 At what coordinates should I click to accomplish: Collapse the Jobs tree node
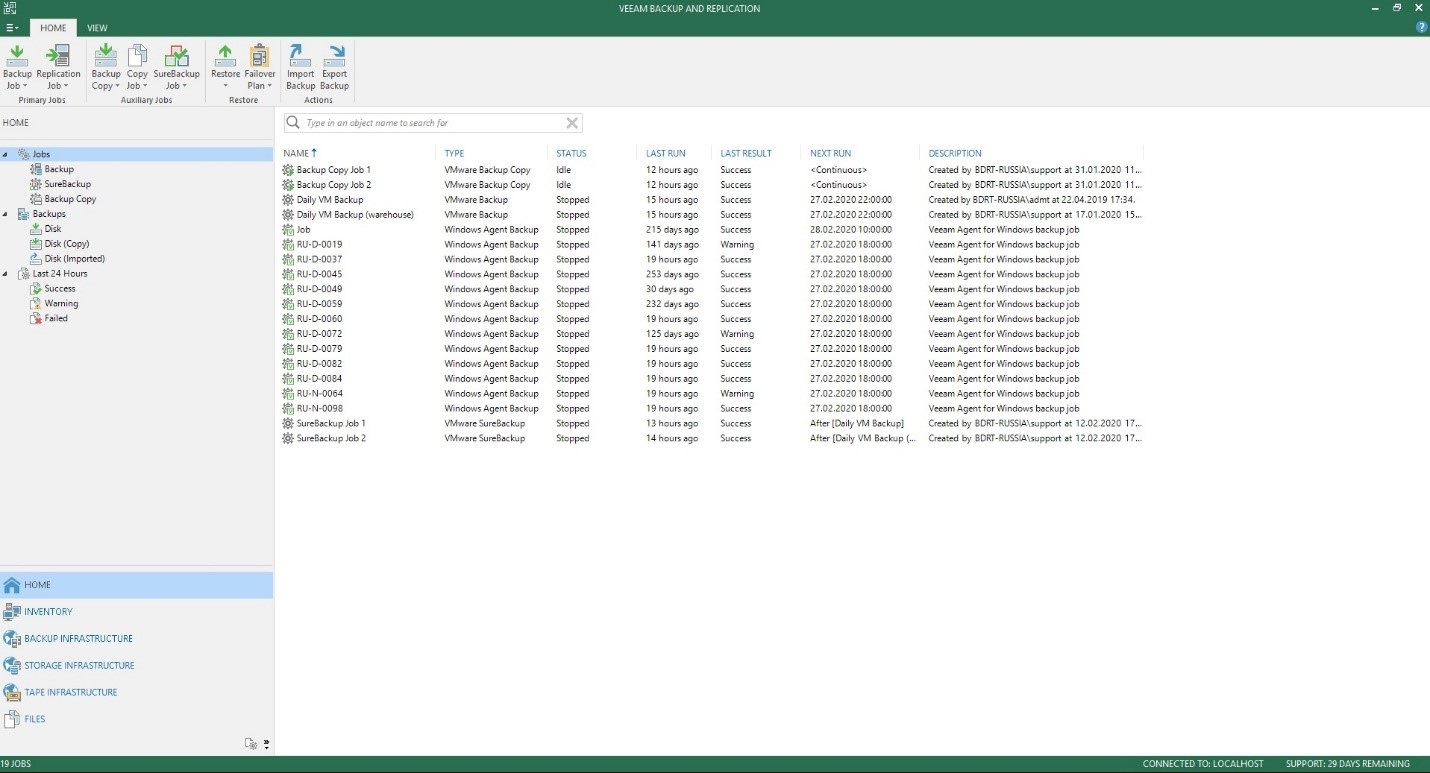pos(6,155)
